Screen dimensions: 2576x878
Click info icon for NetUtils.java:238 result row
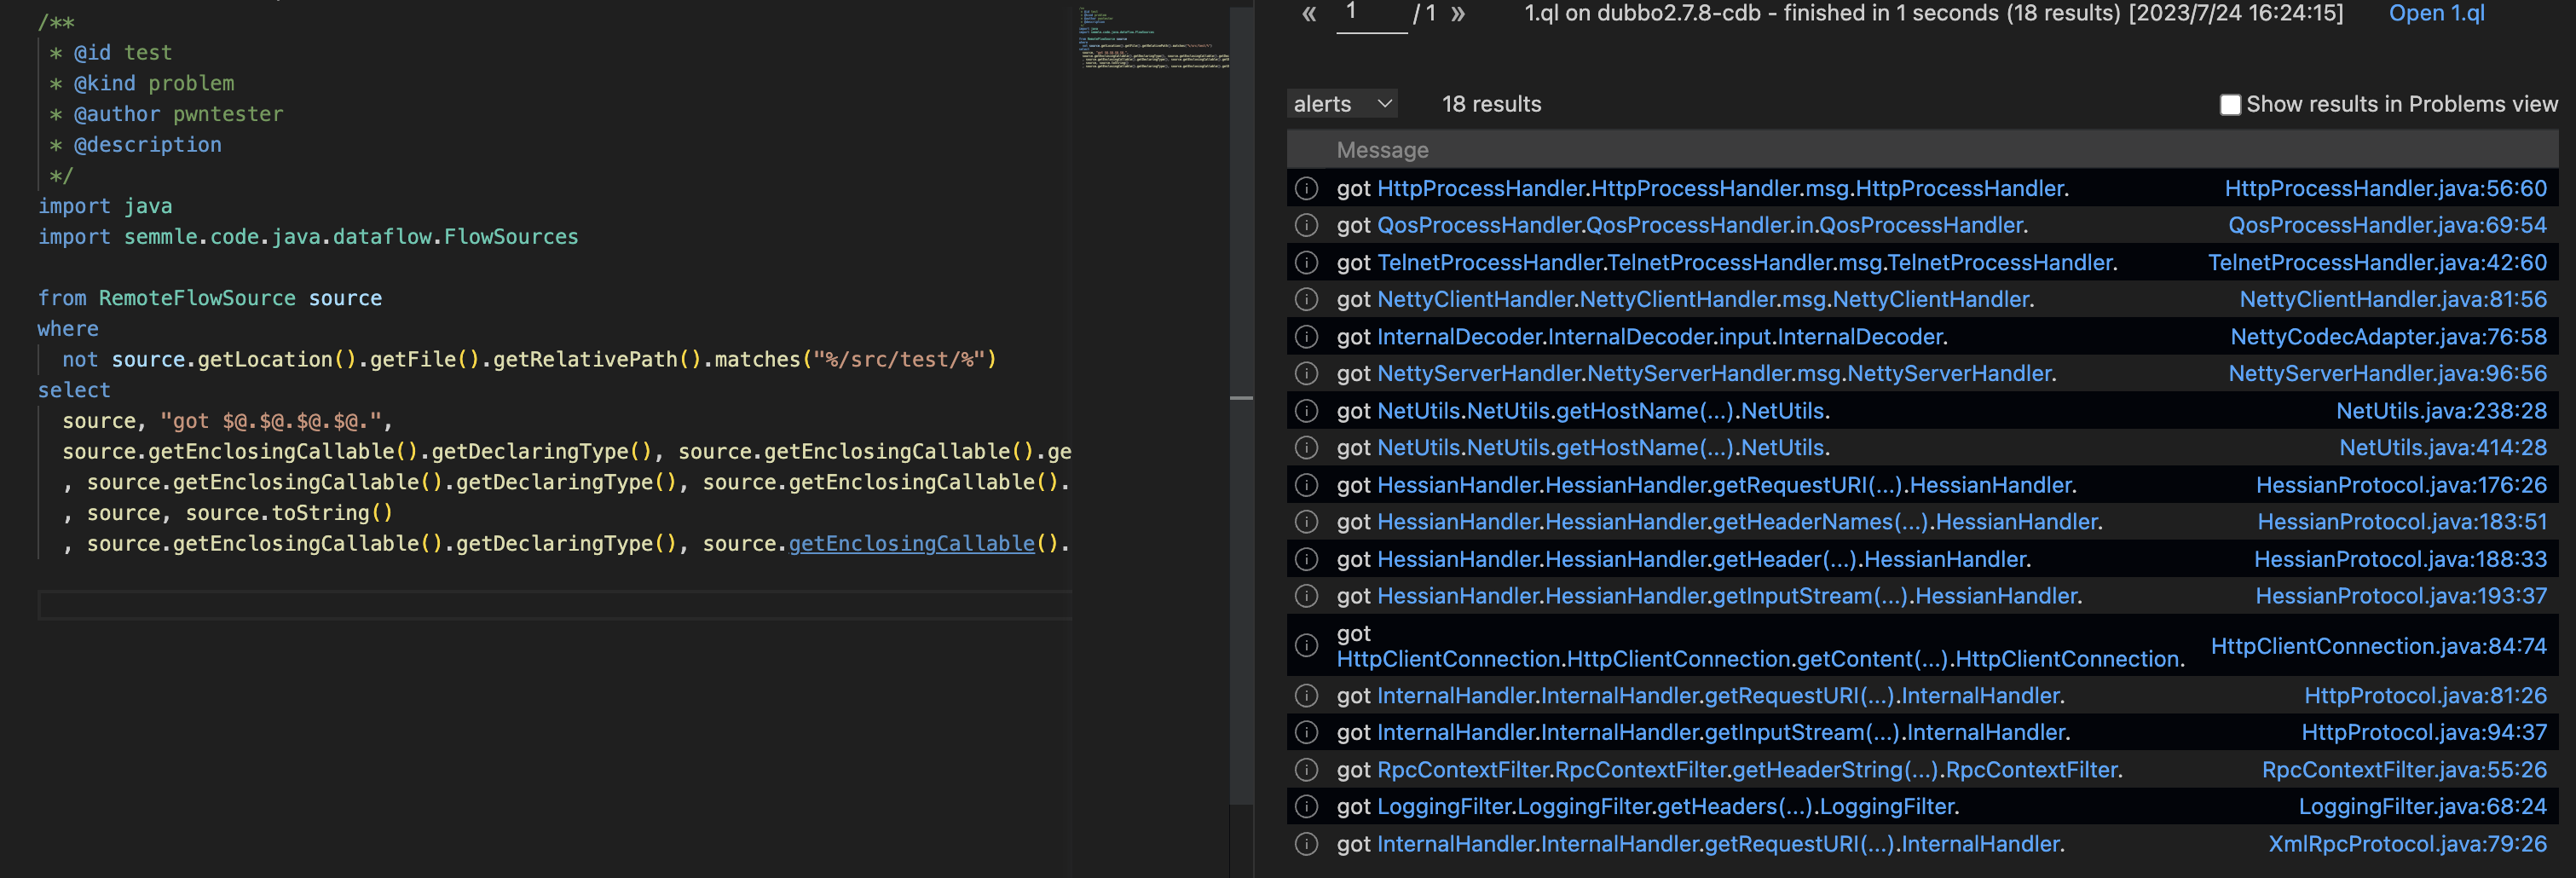click(1306, 411)
